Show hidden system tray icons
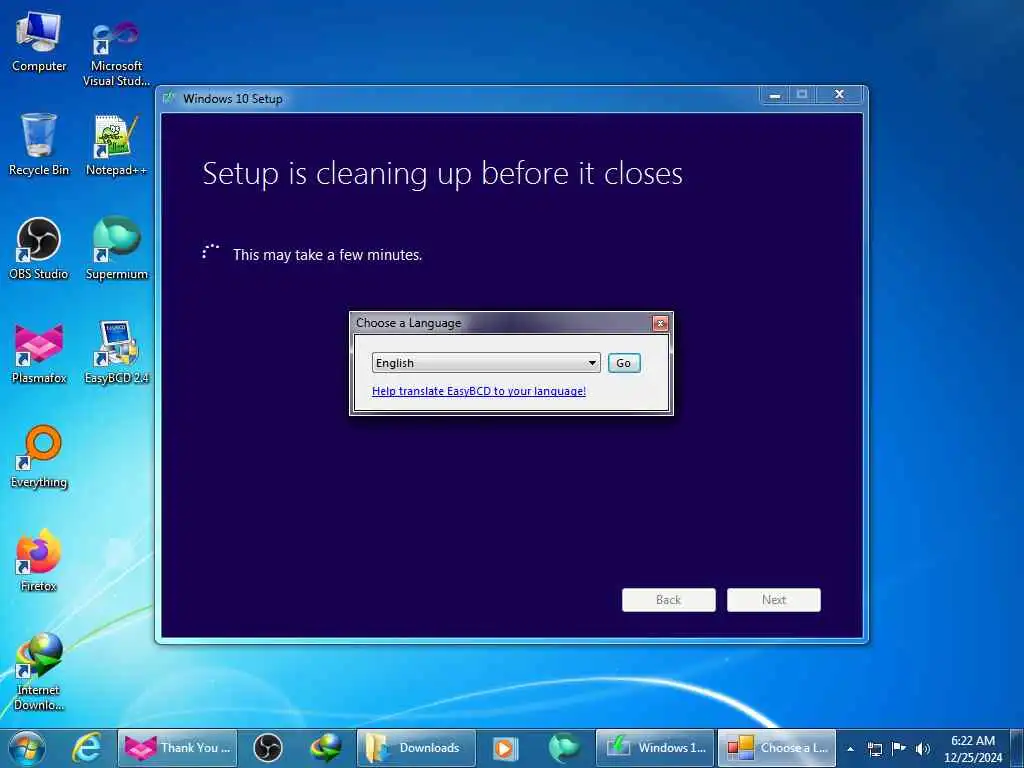 [850, 749]
